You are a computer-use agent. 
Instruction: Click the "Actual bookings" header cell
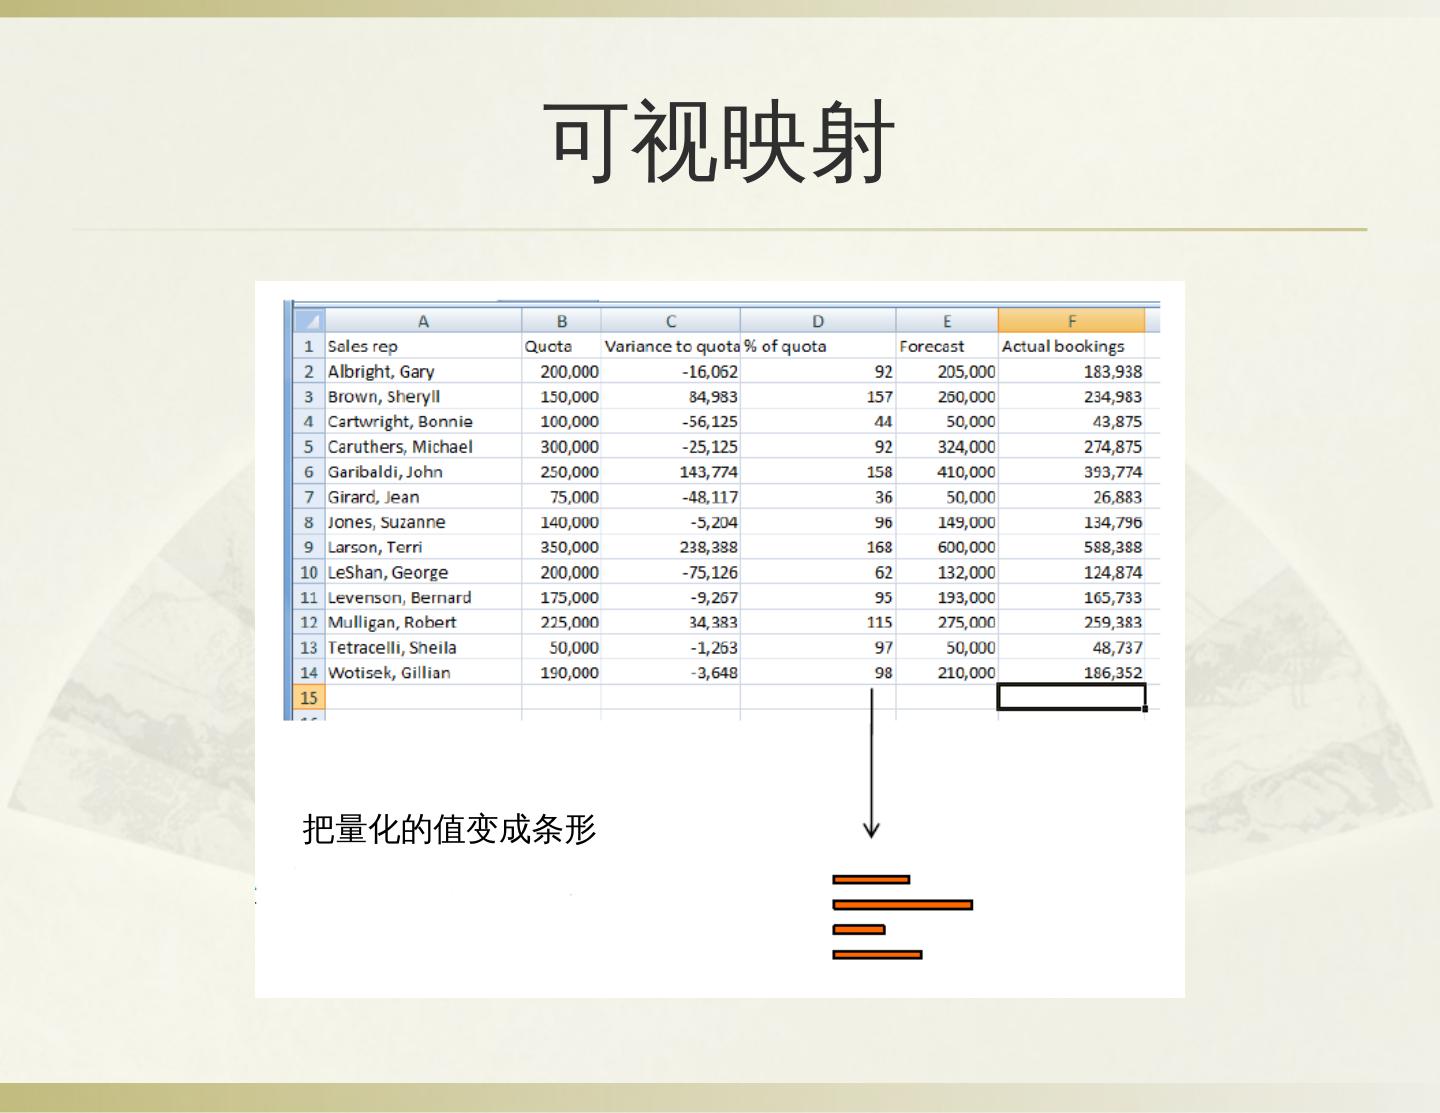[1071, 346]
